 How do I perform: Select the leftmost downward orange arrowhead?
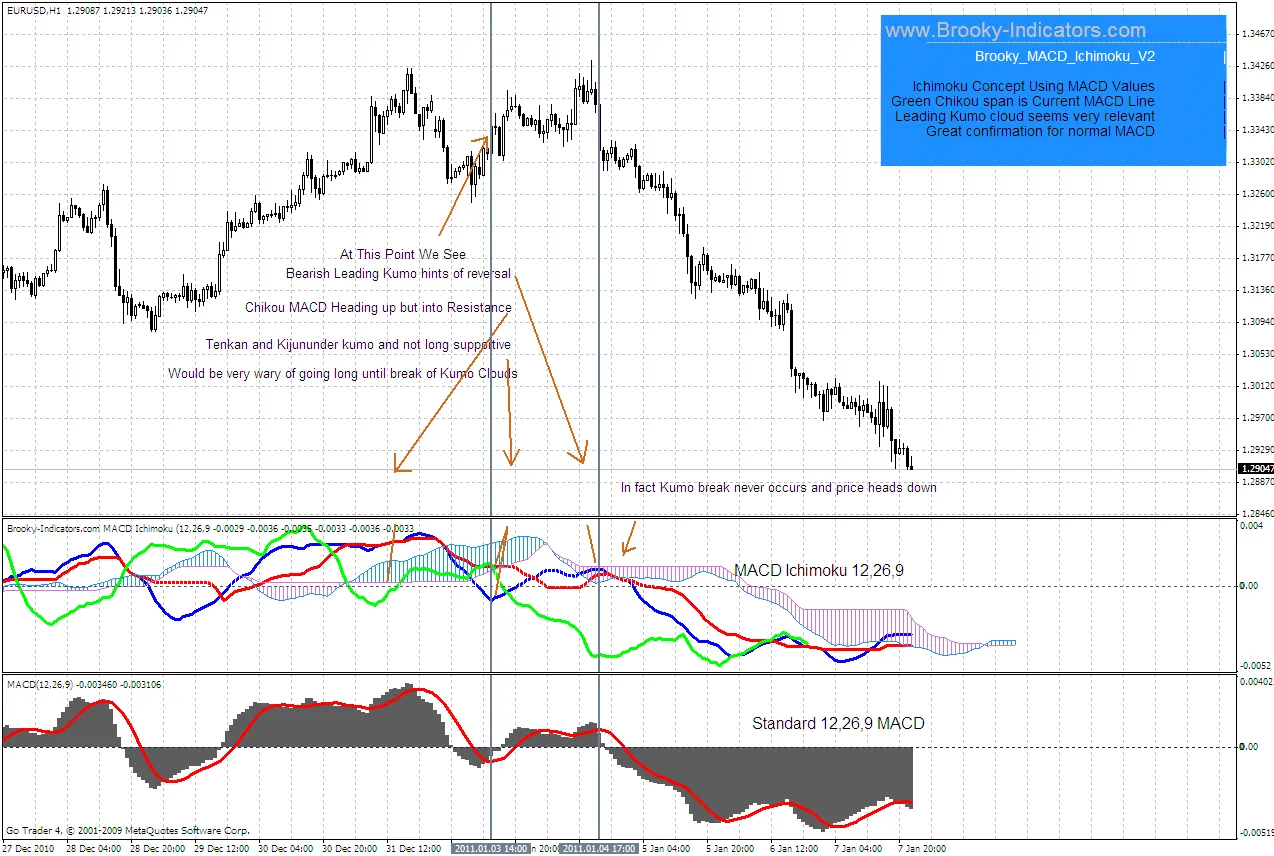coord(399,465)
